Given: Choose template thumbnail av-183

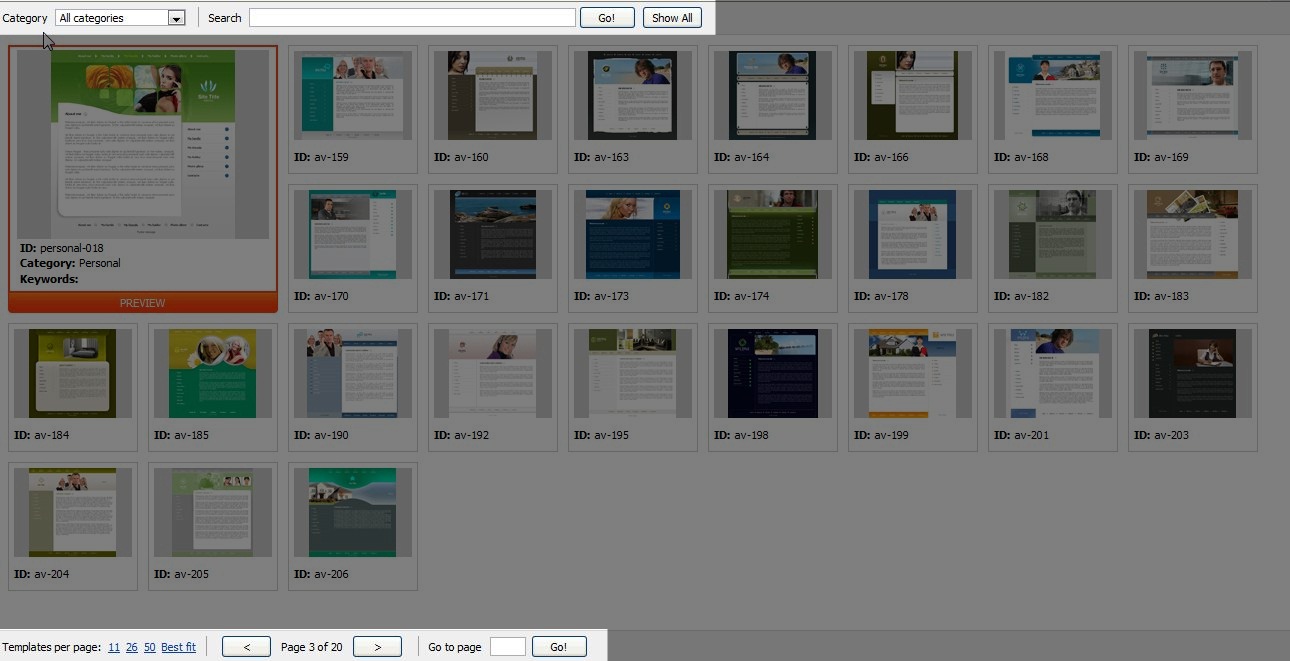Looking at the screenshot, I should [1192, 234].
